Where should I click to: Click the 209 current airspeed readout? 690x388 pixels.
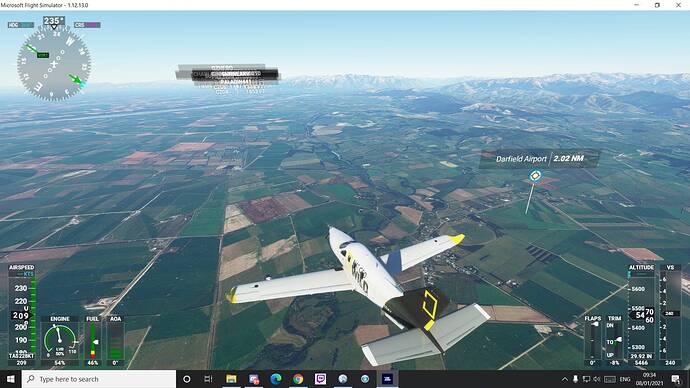pyautogui.click(x=20, y=315)
